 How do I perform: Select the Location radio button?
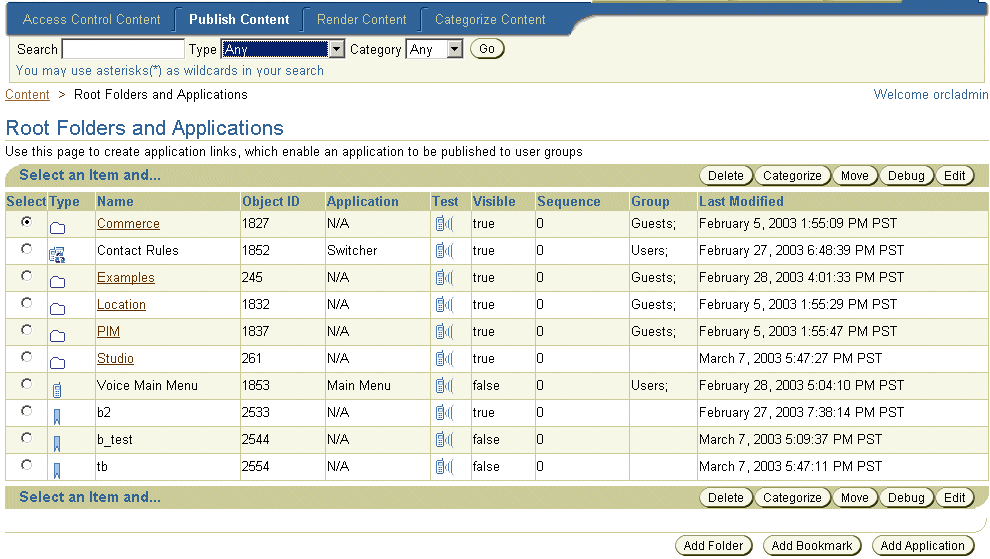click(x=26, y=303)
